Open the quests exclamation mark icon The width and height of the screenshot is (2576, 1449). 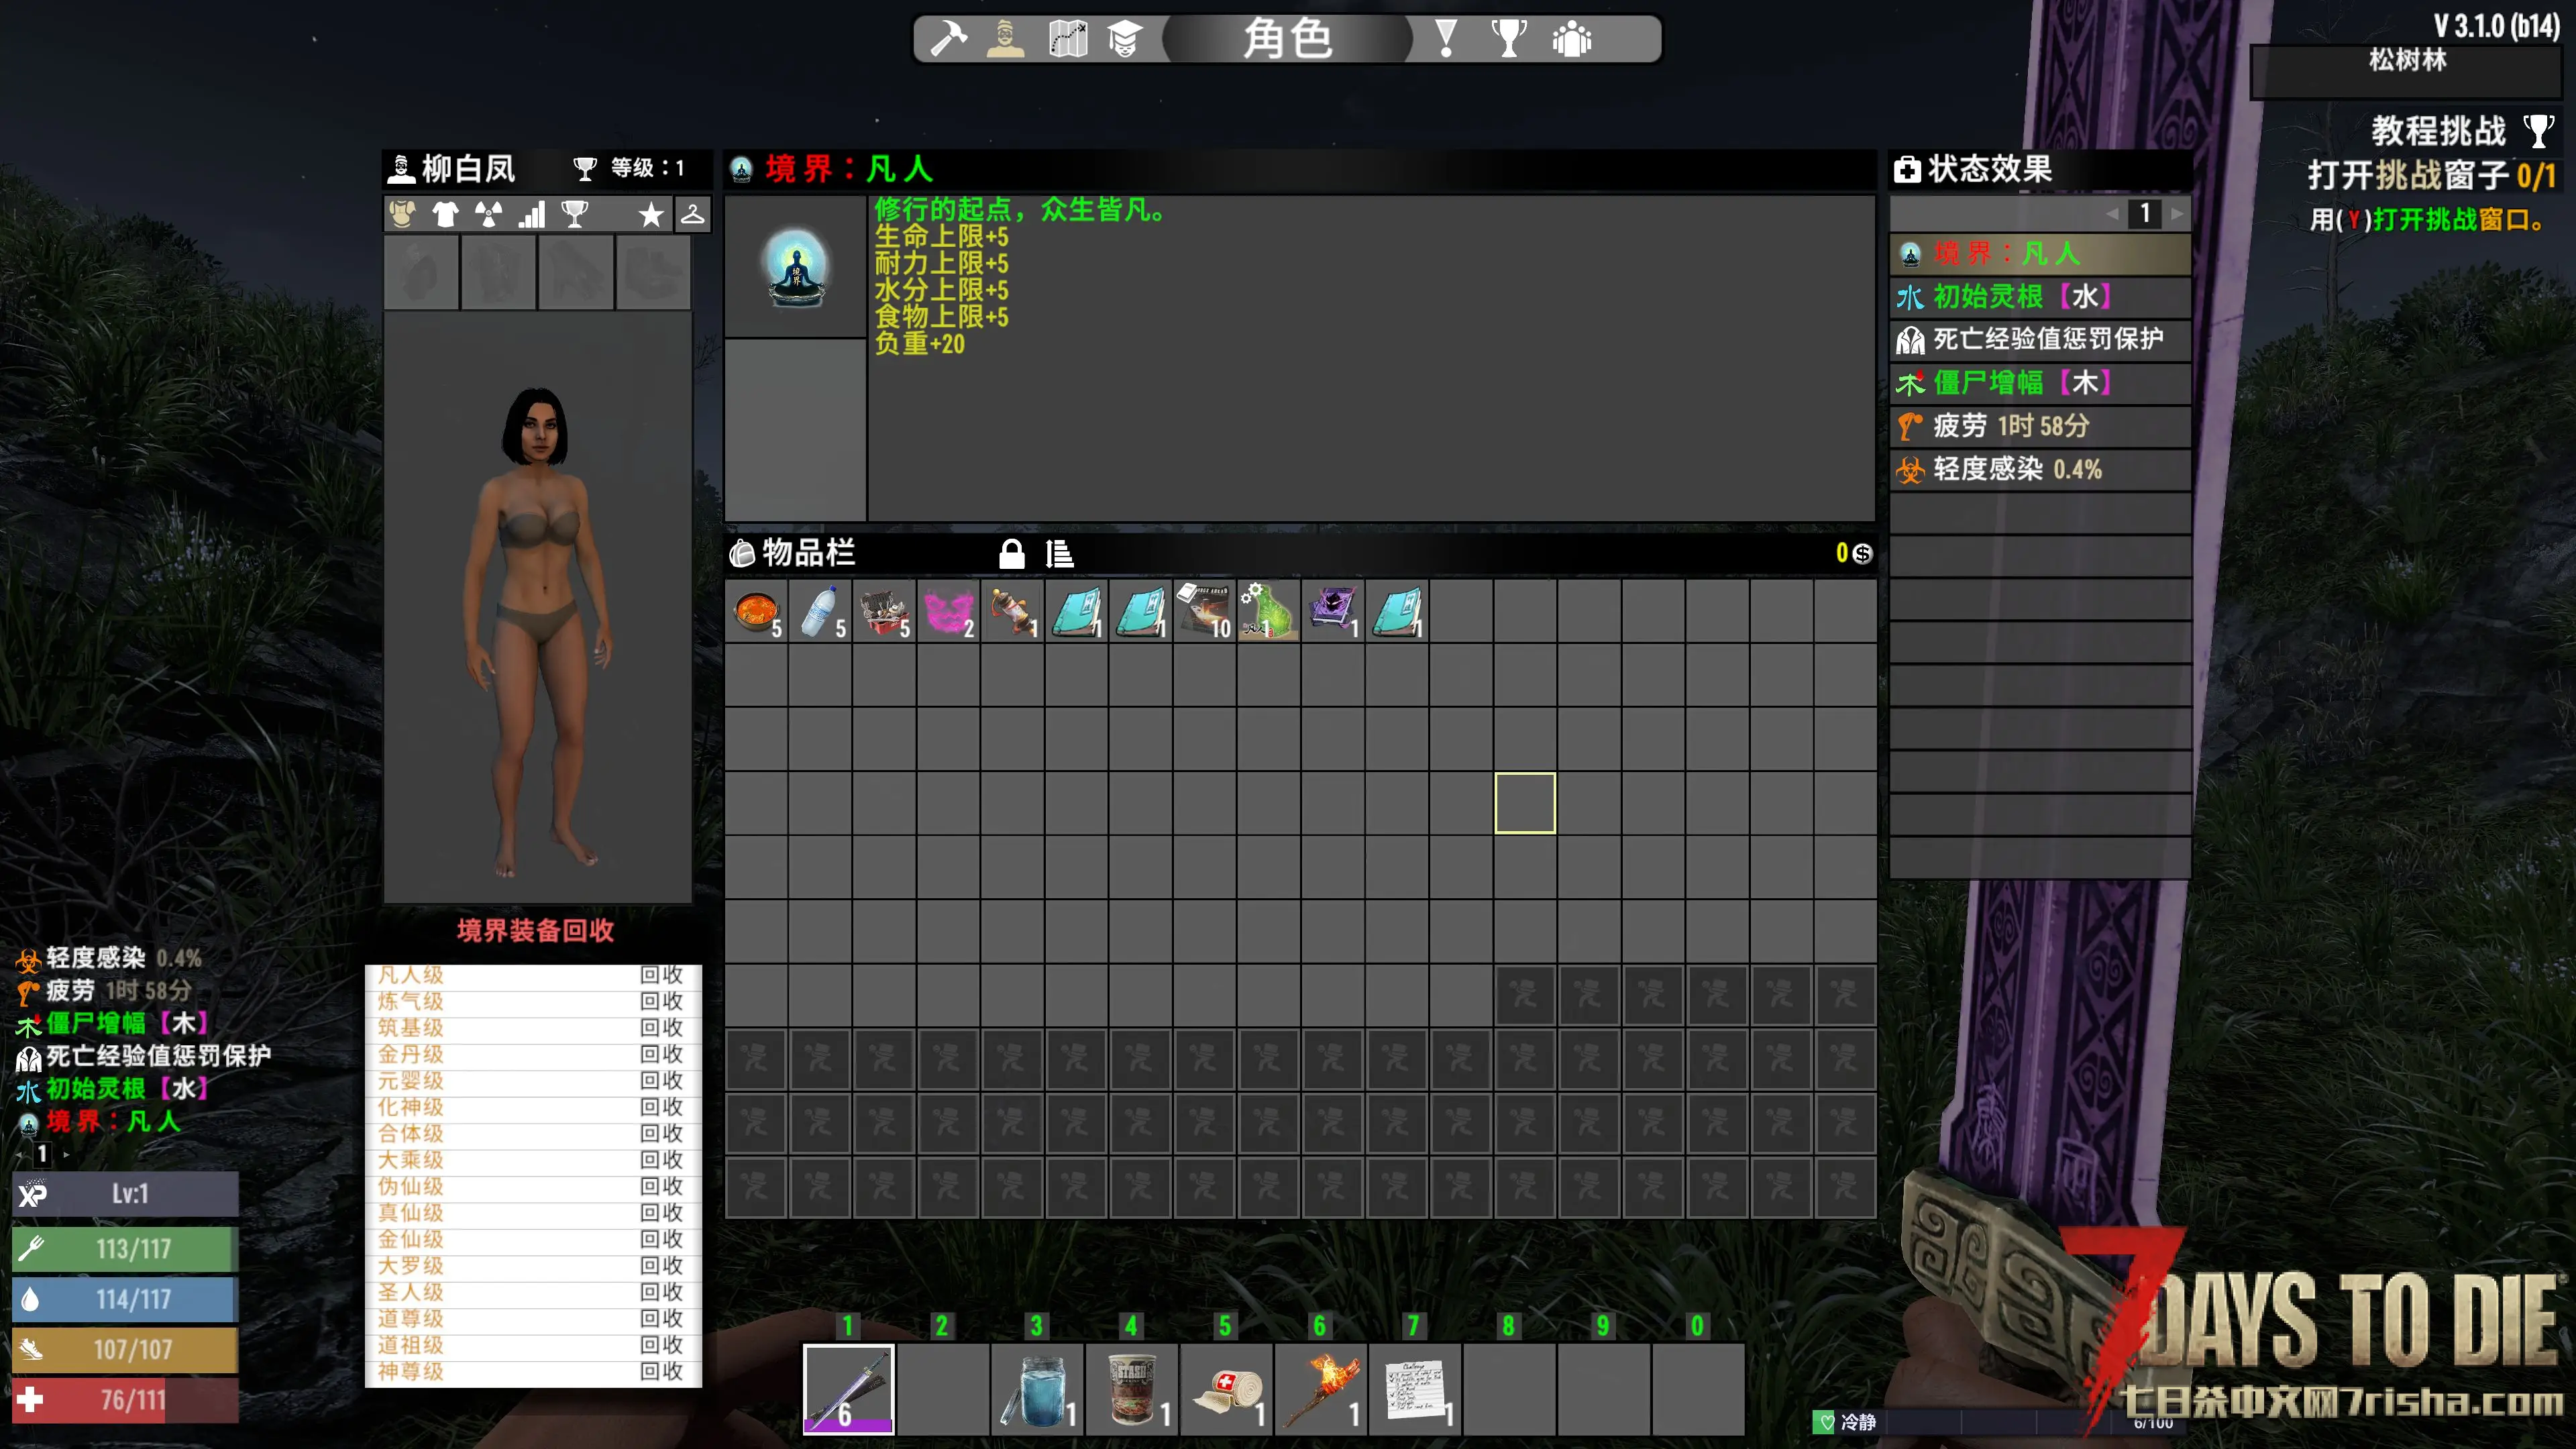point(1446,39)
